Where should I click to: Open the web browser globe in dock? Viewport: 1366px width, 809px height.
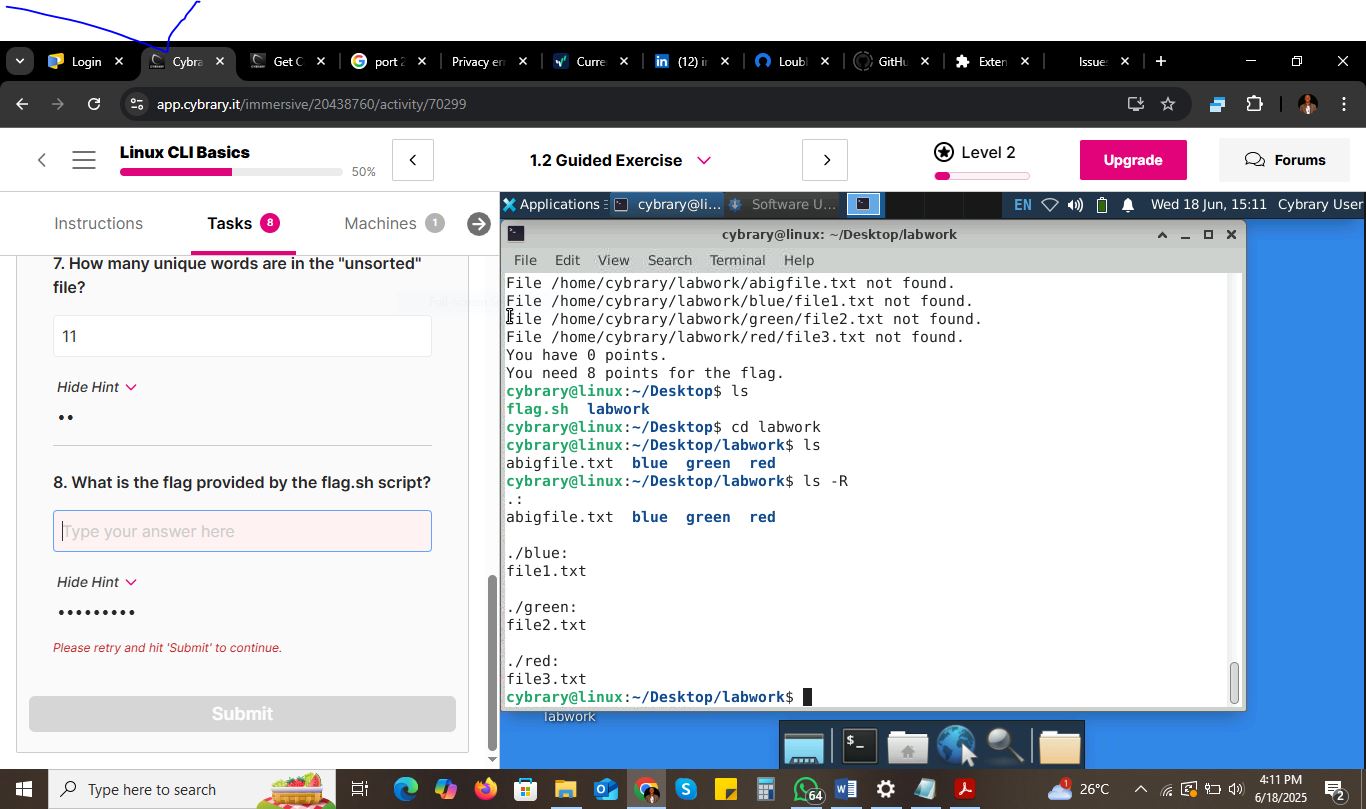[x=956, y=746]
